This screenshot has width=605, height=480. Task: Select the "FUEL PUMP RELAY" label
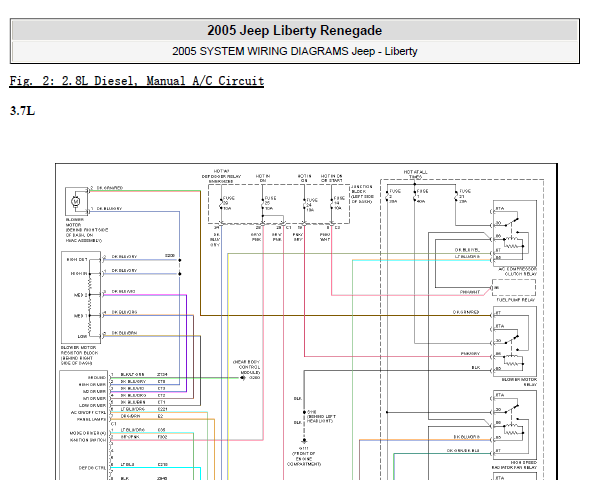pyautogui.click(x=515, y=300)
